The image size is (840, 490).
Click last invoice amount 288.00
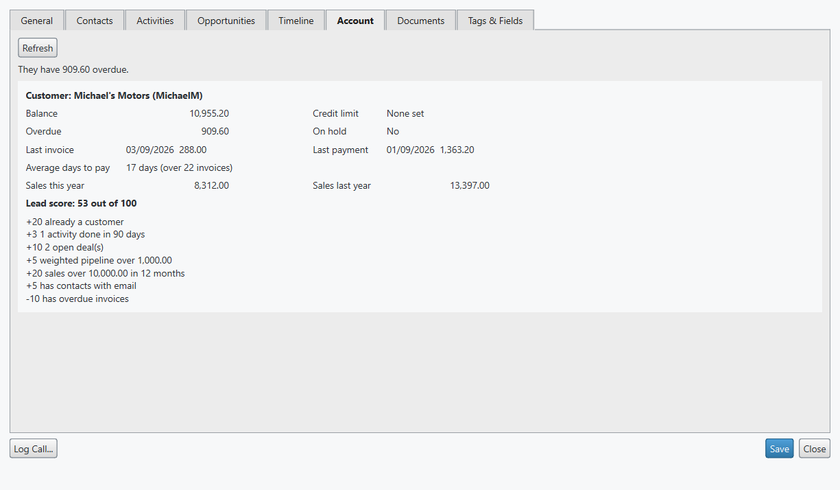(x=193, y=150)
